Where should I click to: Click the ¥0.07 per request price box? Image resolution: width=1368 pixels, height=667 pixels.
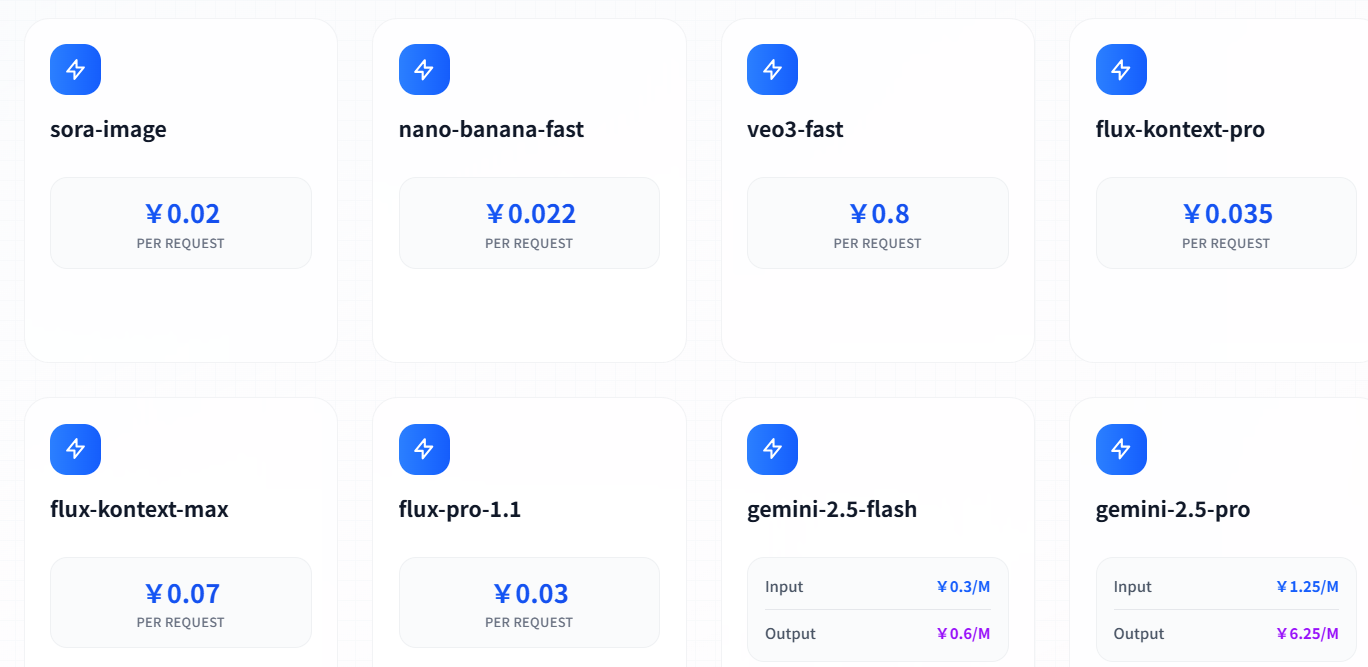coord(181,602)
